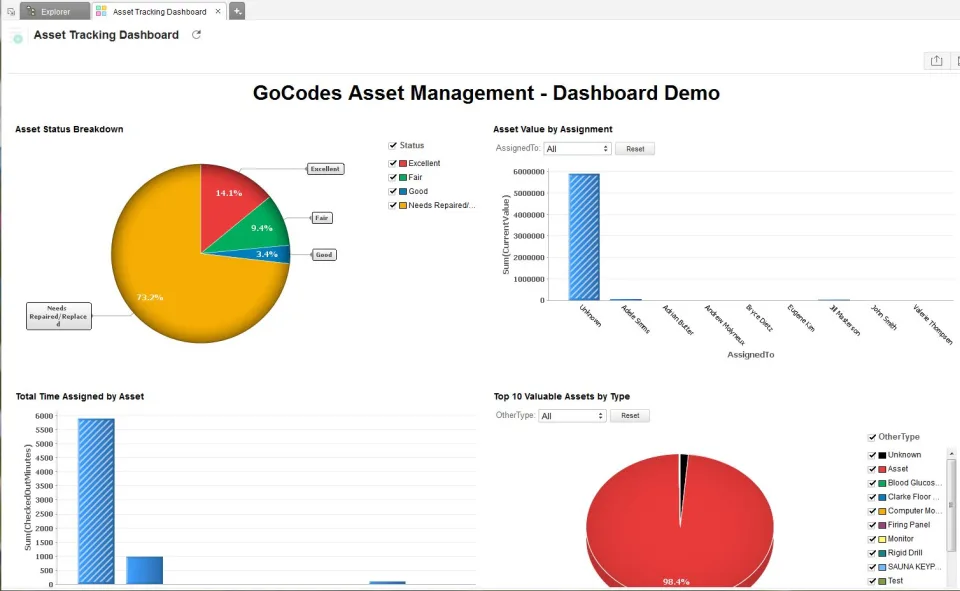Viewport: 960px width, 591px height.
Task: Click the refresh icon beside dashboard title
Action: [196, 35]
